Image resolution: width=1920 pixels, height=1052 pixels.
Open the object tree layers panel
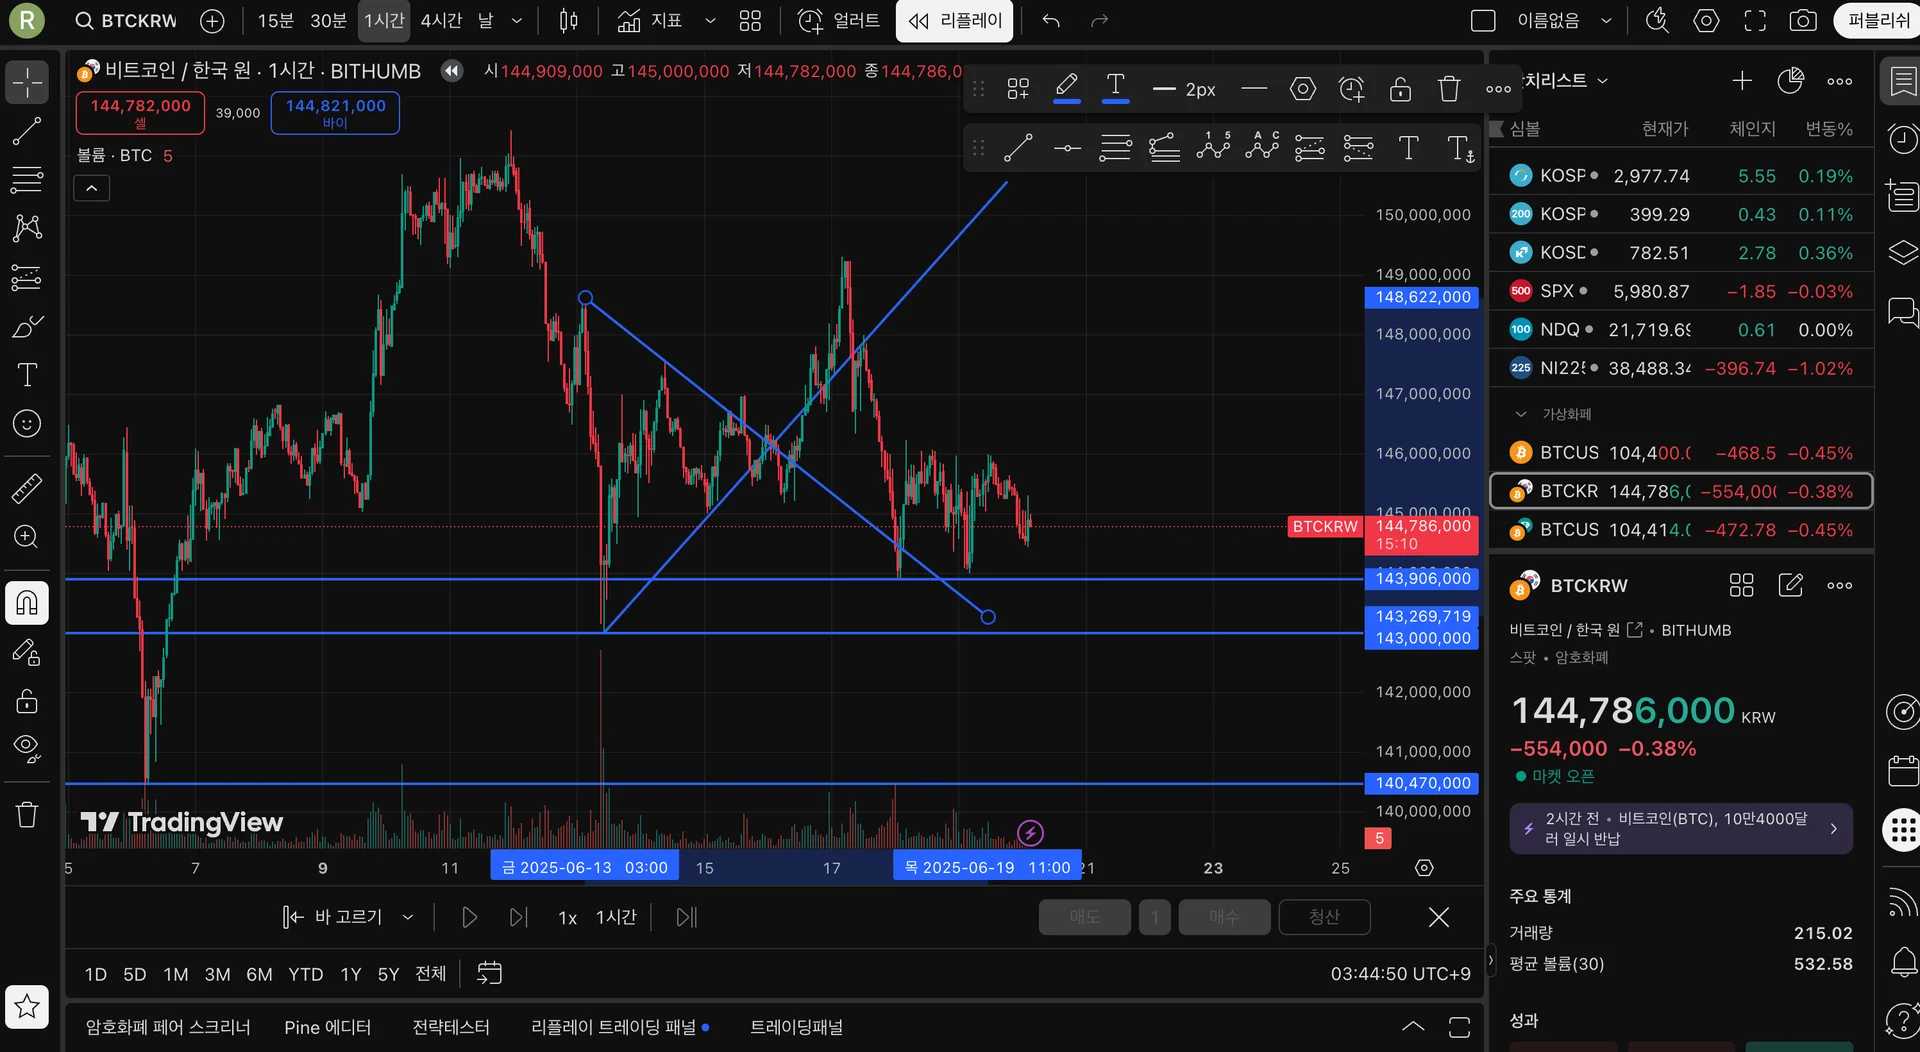pos(1902,253)
